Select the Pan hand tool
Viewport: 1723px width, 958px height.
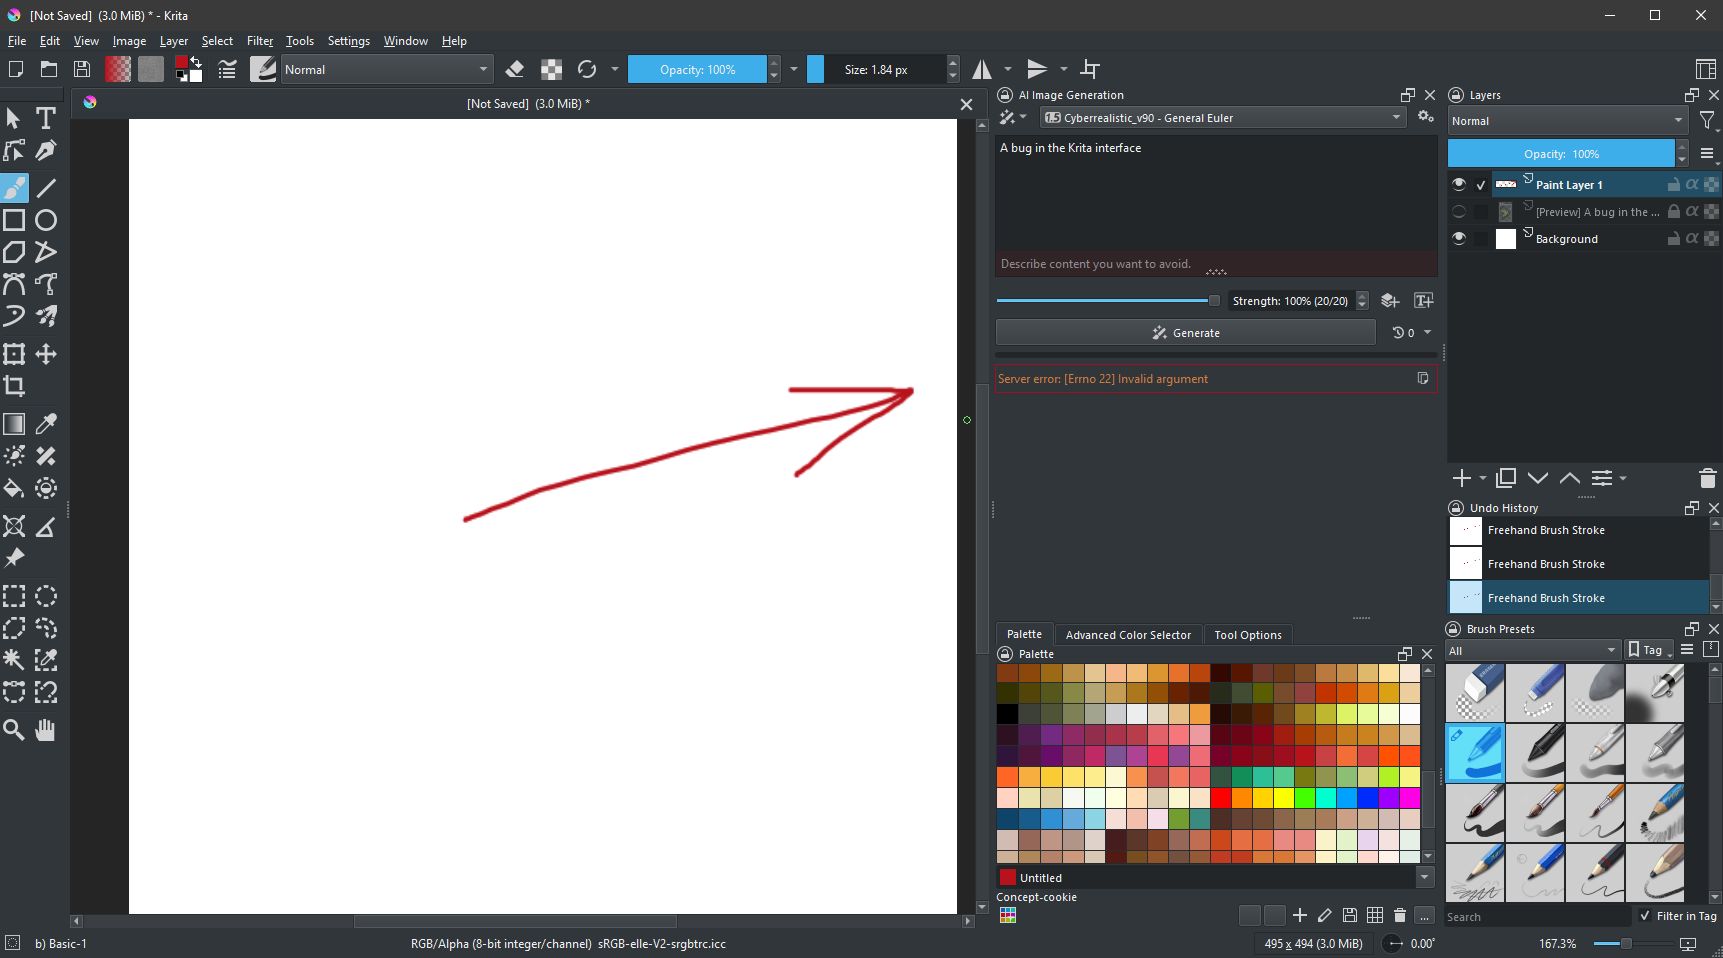tap(46, 730)
